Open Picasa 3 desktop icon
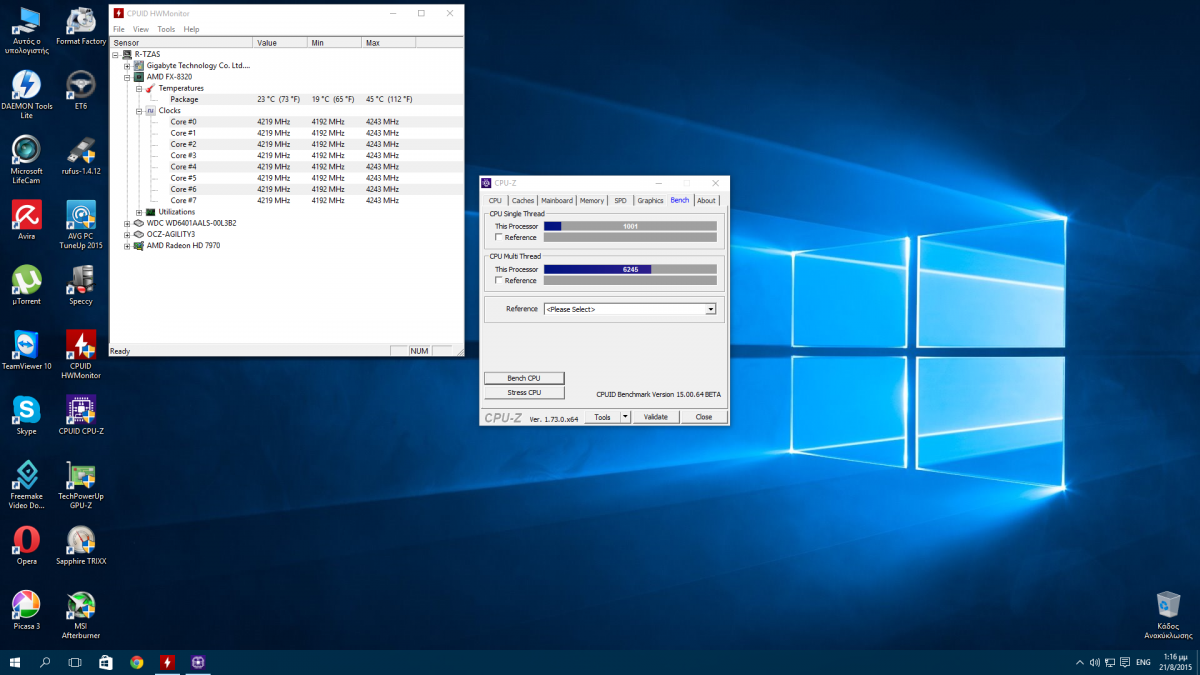The image size is (1200, 675). pyautogui.click(x=27, y=610)
